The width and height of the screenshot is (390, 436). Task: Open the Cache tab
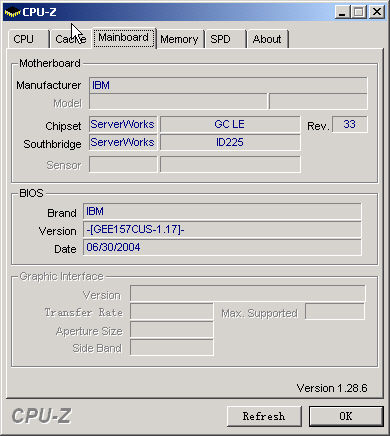point(71,39)
